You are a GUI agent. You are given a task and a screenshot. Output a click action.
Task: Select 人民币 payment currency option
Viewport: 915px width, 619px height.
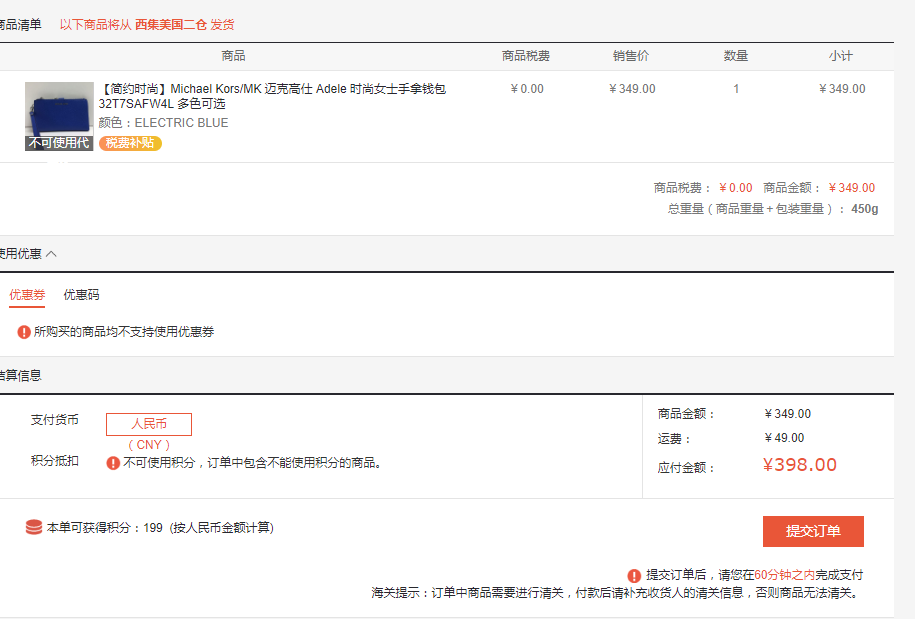pyautogui.click(x=149, y=424)
